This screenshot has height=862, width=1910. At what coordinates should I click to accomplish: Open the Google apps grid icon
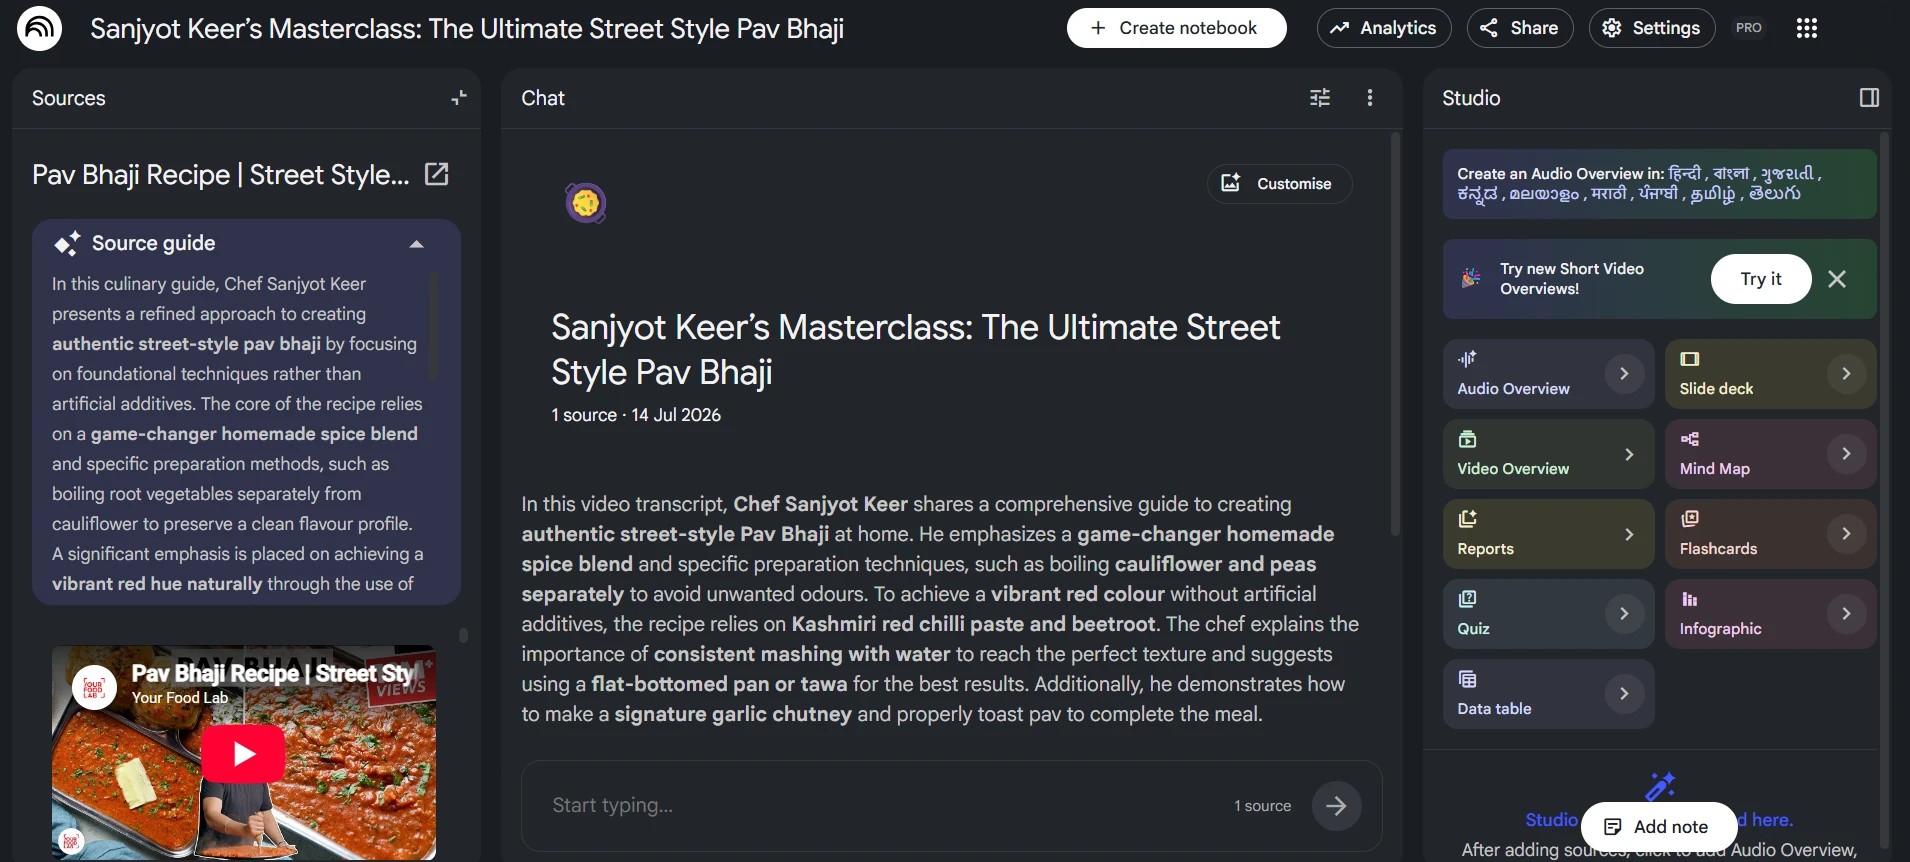point(1806,28)
